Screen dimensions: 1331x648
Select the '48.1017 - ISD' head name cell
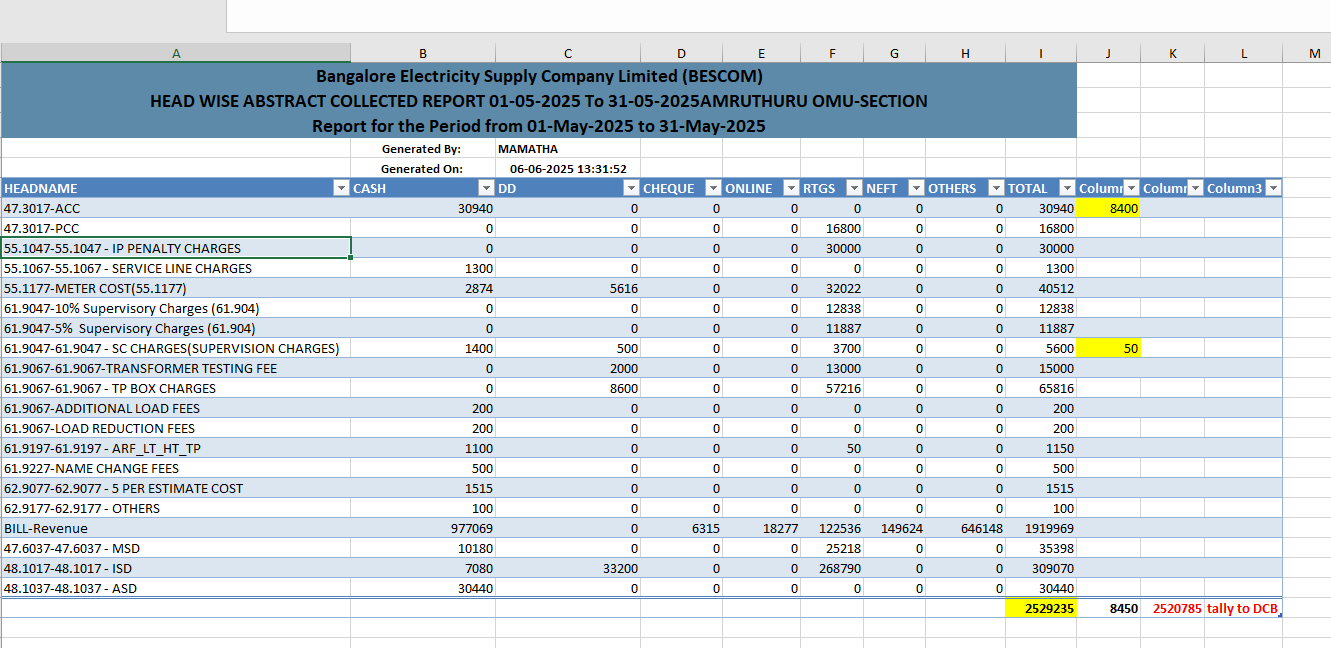176,568
